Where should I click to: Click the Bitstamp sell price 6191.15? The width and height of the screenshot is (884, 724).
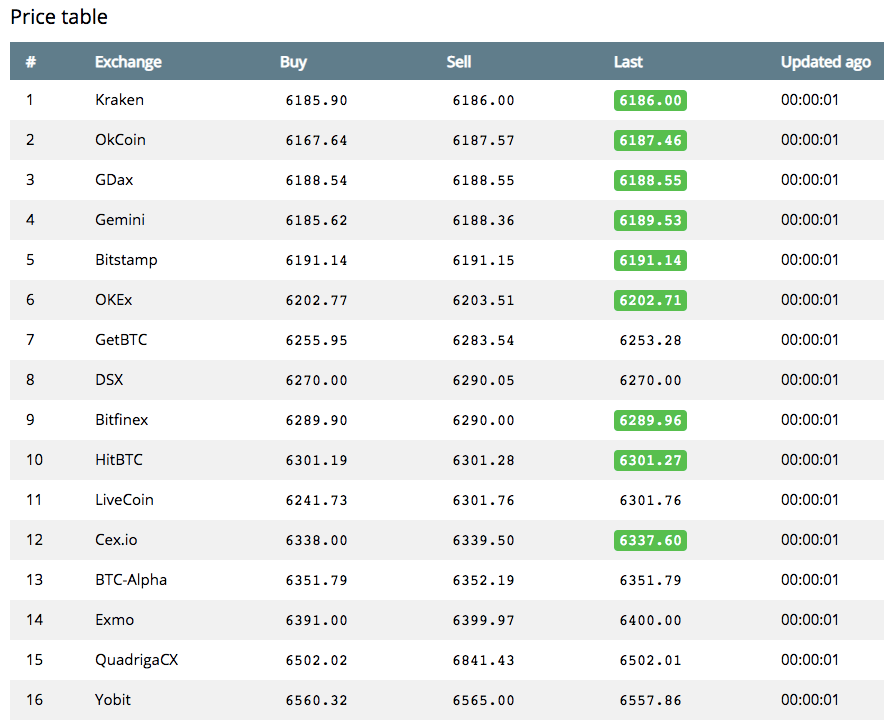point(483,261)
